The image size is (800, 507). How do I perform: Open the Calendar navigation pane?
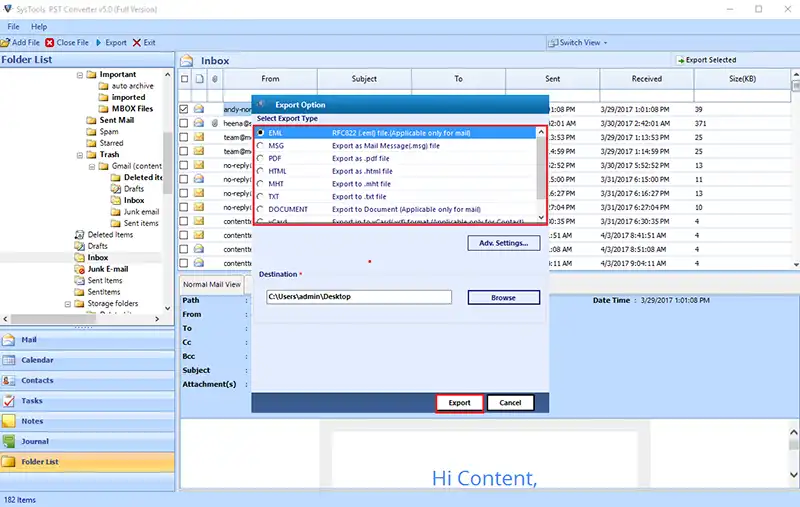(87, 360)
